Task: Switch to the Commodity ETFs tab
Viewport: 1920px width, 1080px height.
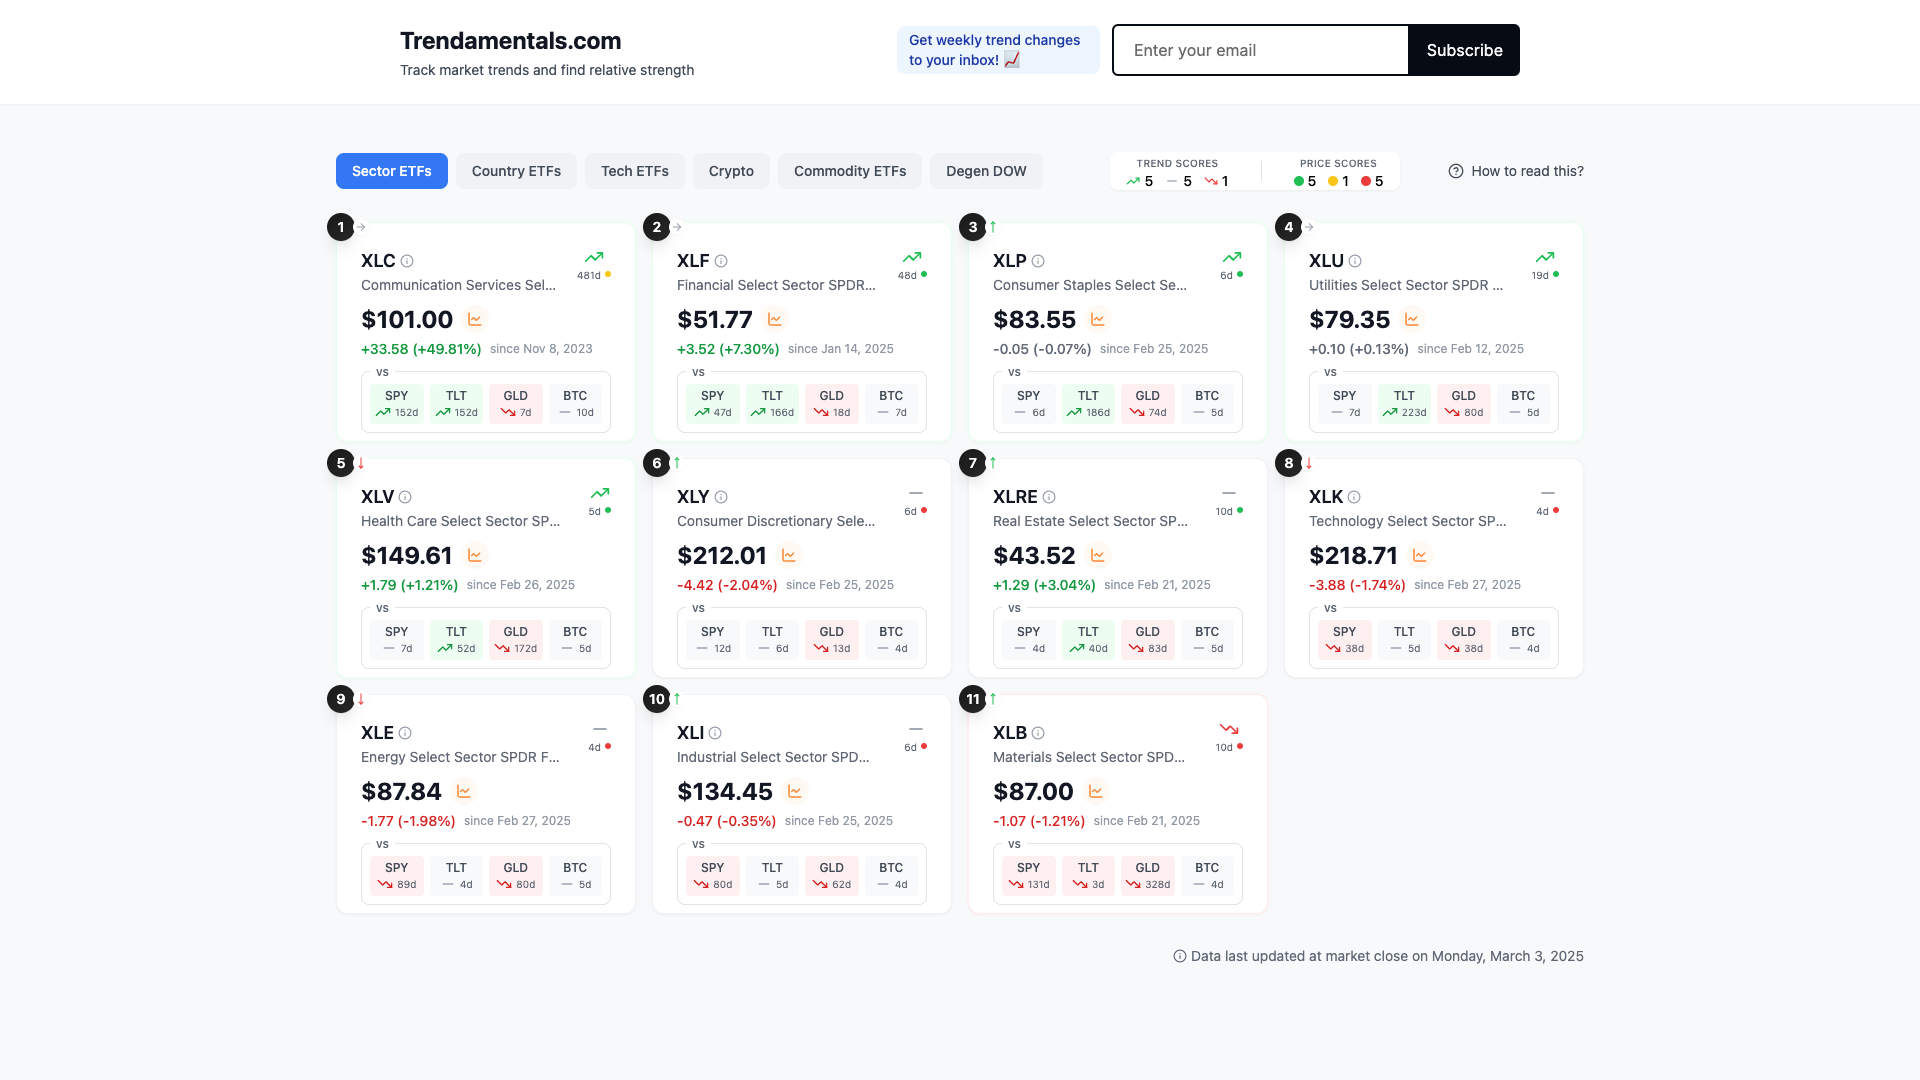Action: pyautogui.click(x=850, y=171)
